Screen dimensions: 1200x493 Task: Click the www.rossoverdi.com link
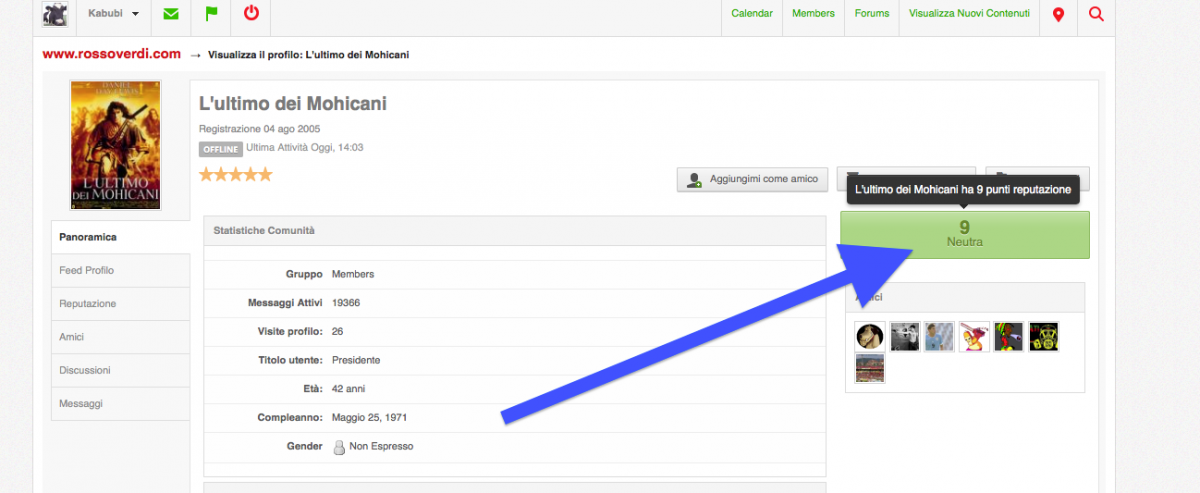coord(111,54)
